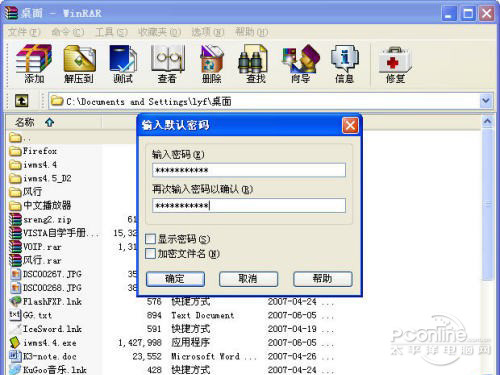Click the KuGoo音乐.lnk shortcut icon
Screen dimensions: 500x375
coord(15,369)
